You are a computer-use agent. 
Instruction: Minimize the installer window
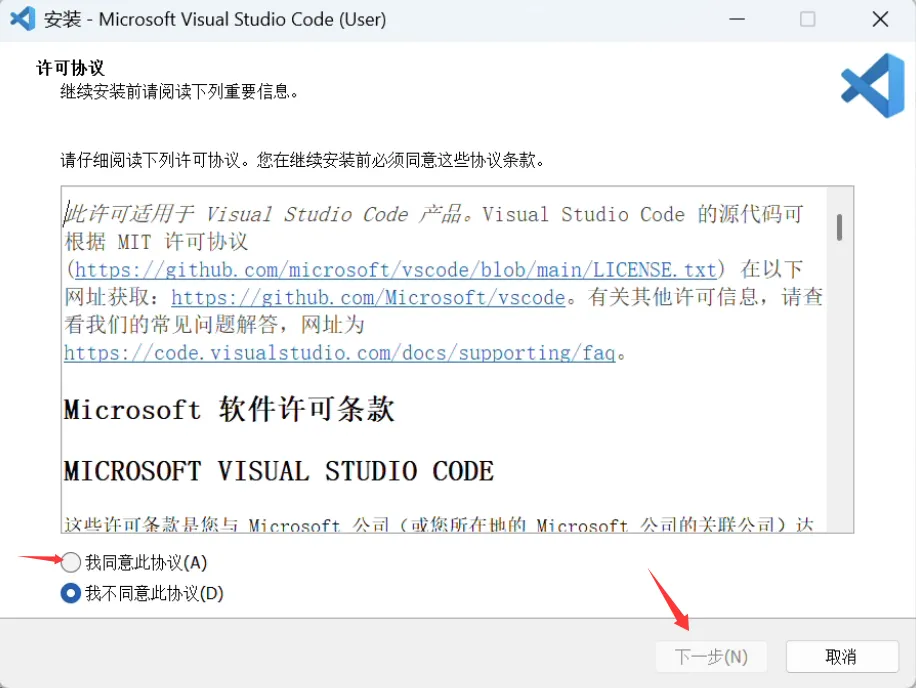(x=737, y=19)
